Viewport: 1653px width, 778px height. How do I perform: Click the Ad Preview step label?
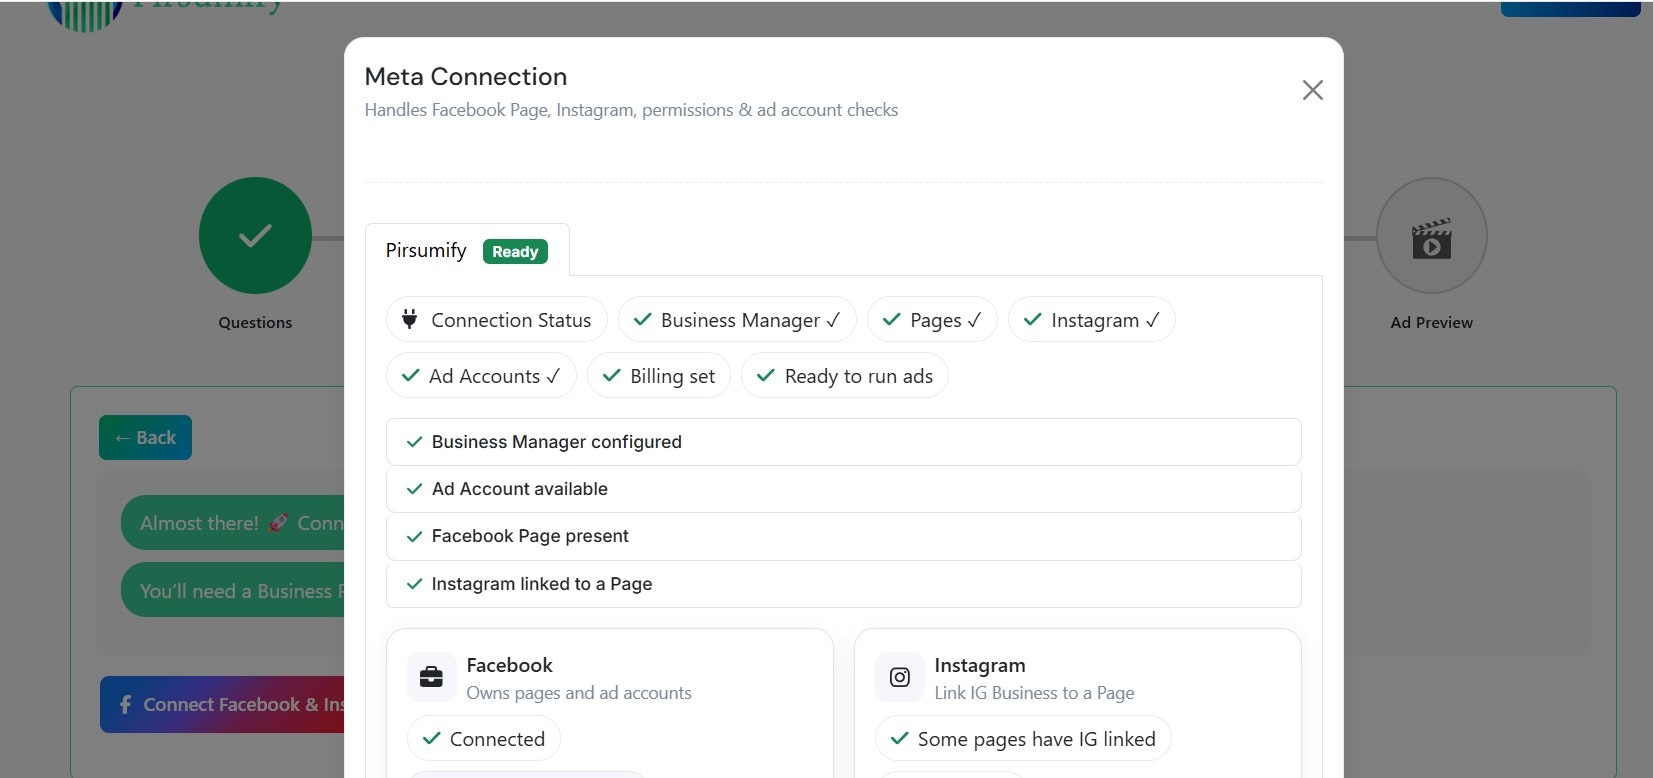point(1431,323)
